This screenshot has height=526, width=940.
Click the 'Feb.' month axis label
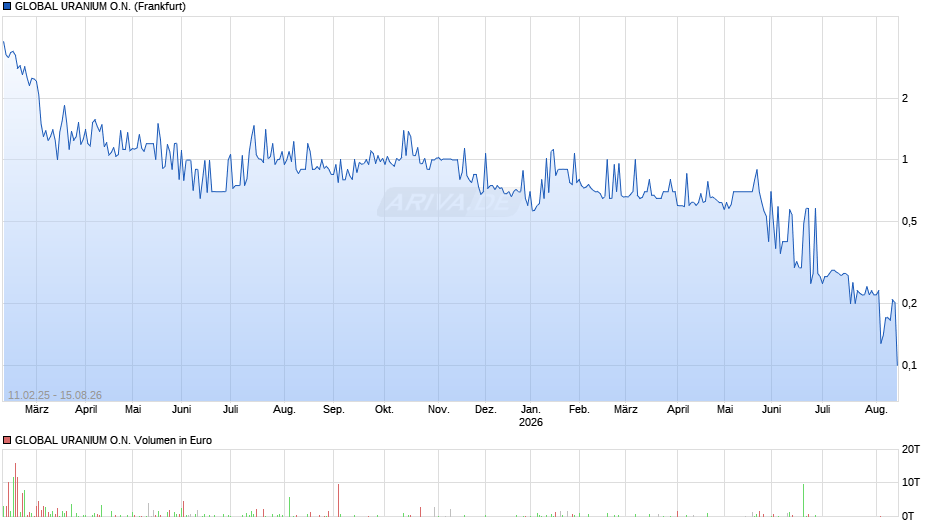tap(579, 410)
